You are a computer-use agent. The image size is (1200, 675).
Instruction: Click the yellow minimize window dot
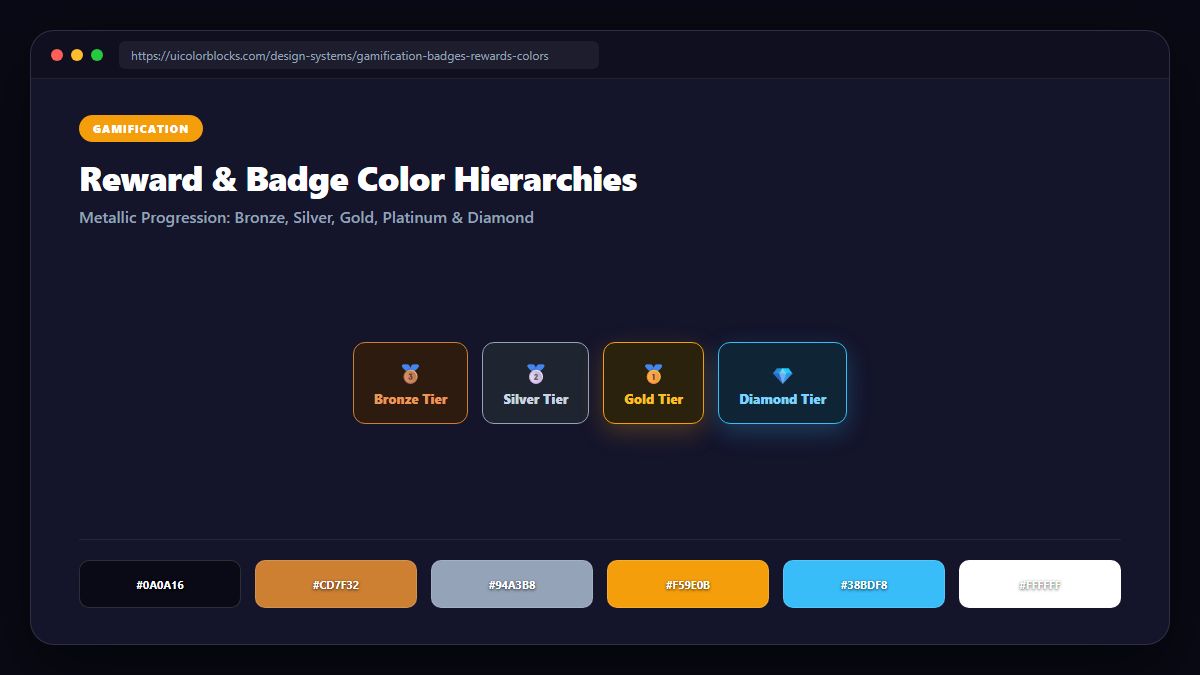[x=77, y=55]
